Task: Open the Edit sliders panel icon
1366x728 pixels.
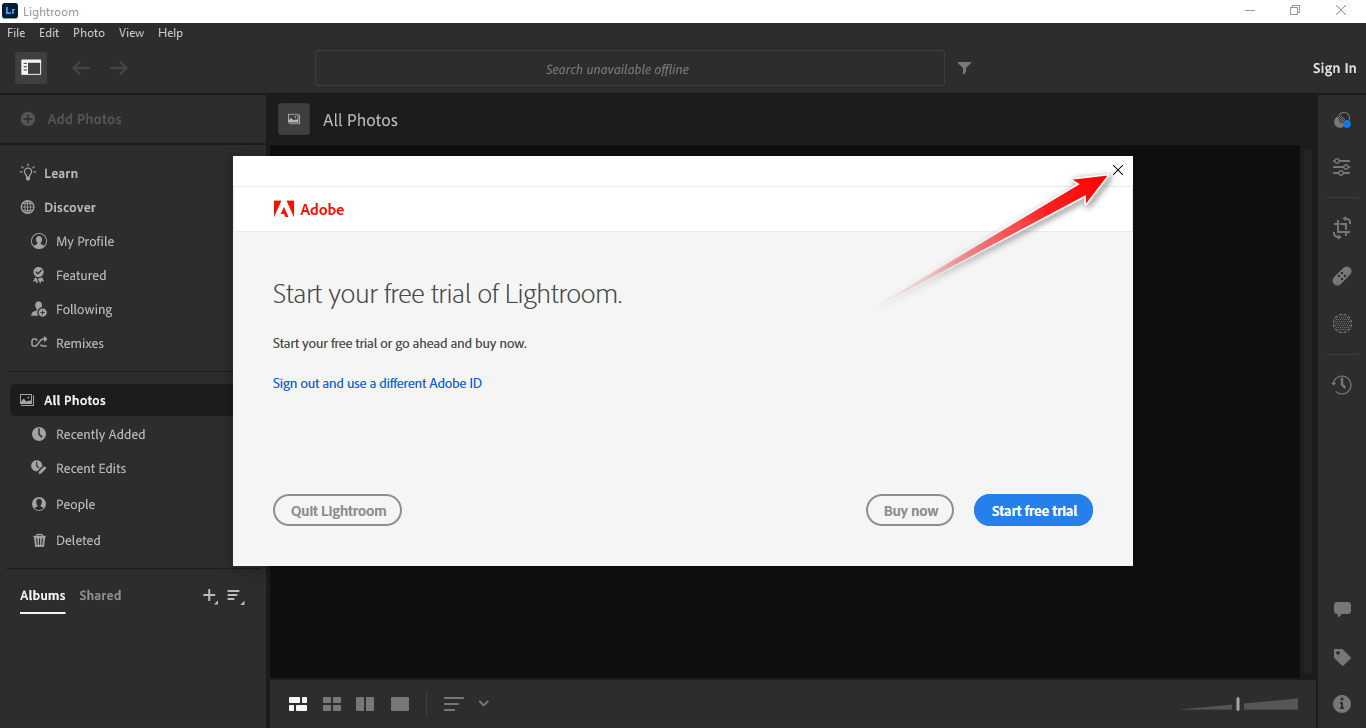Action: pyautogui.click(x=1342, y=167)
